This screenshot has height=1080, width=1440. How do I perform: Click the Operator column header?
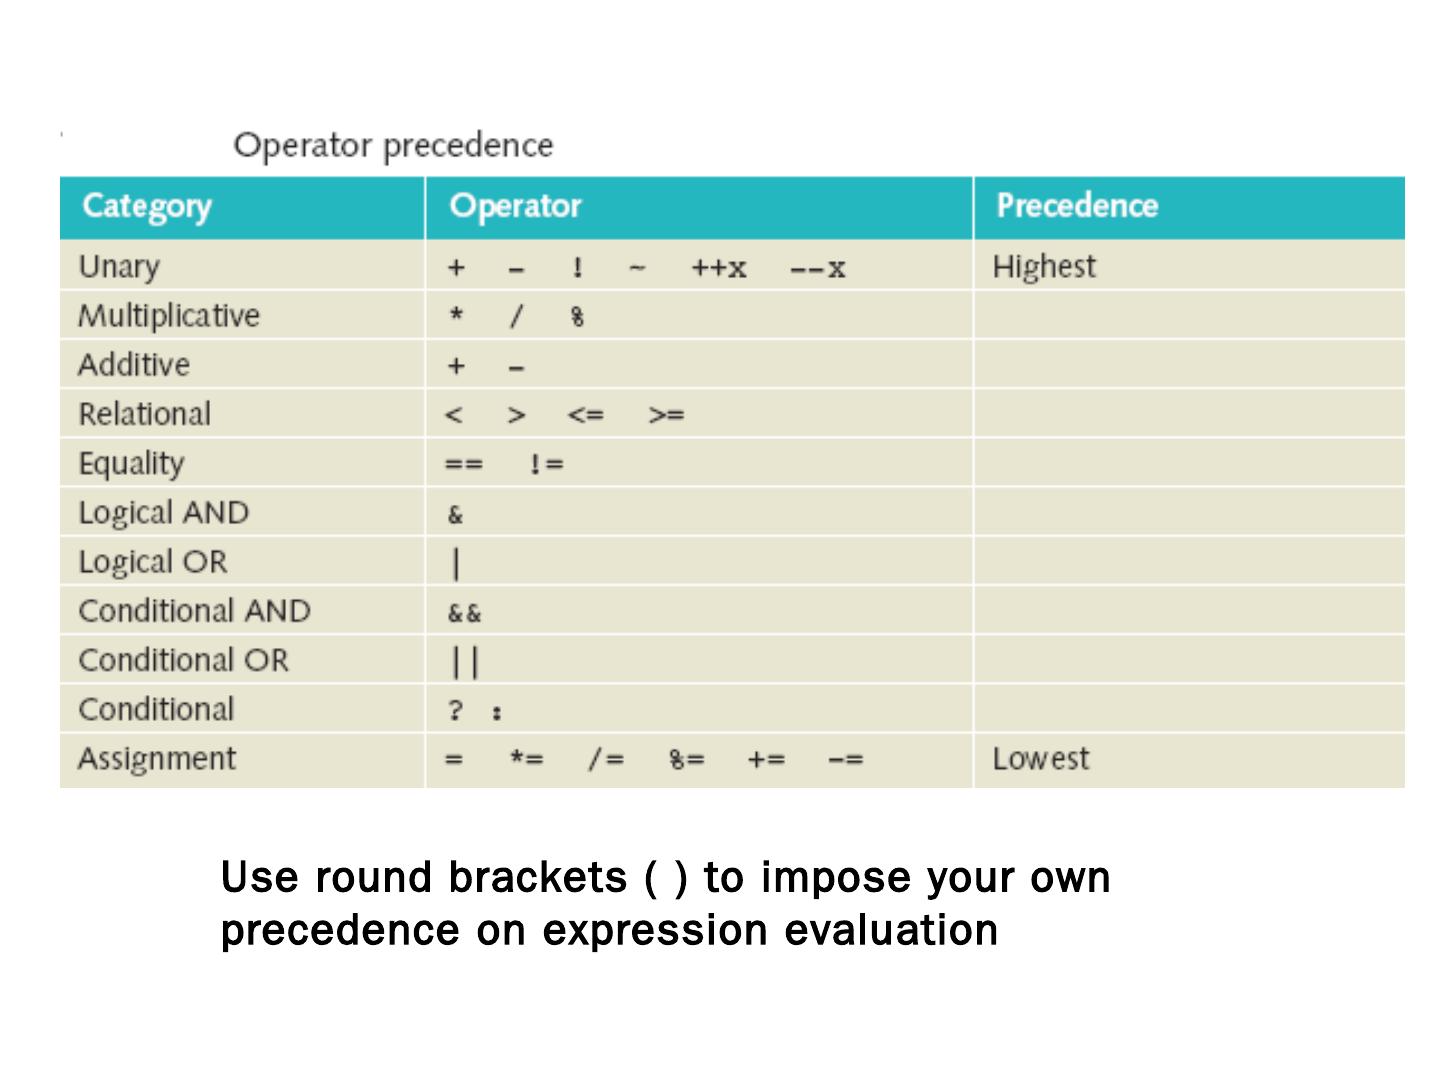(x=515, y=206)
